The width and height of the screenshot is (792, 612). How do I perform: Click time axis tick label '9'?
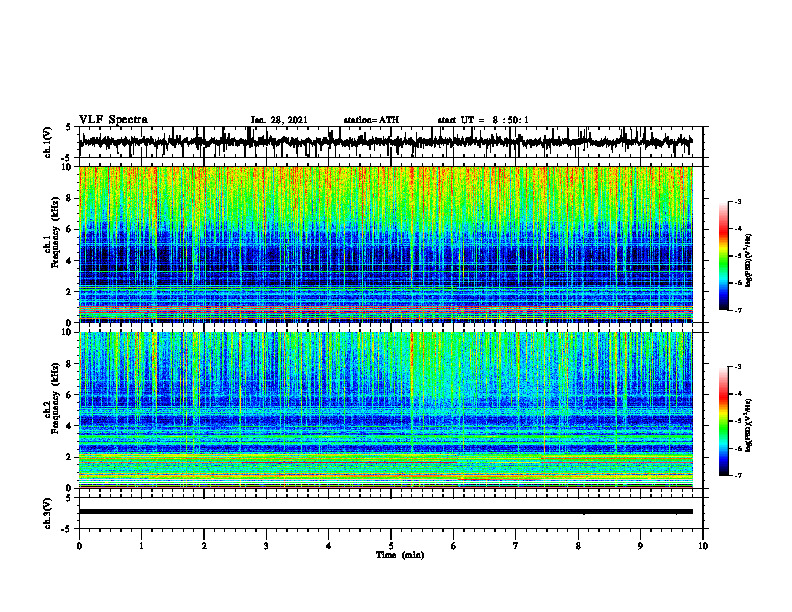point(640,546)
